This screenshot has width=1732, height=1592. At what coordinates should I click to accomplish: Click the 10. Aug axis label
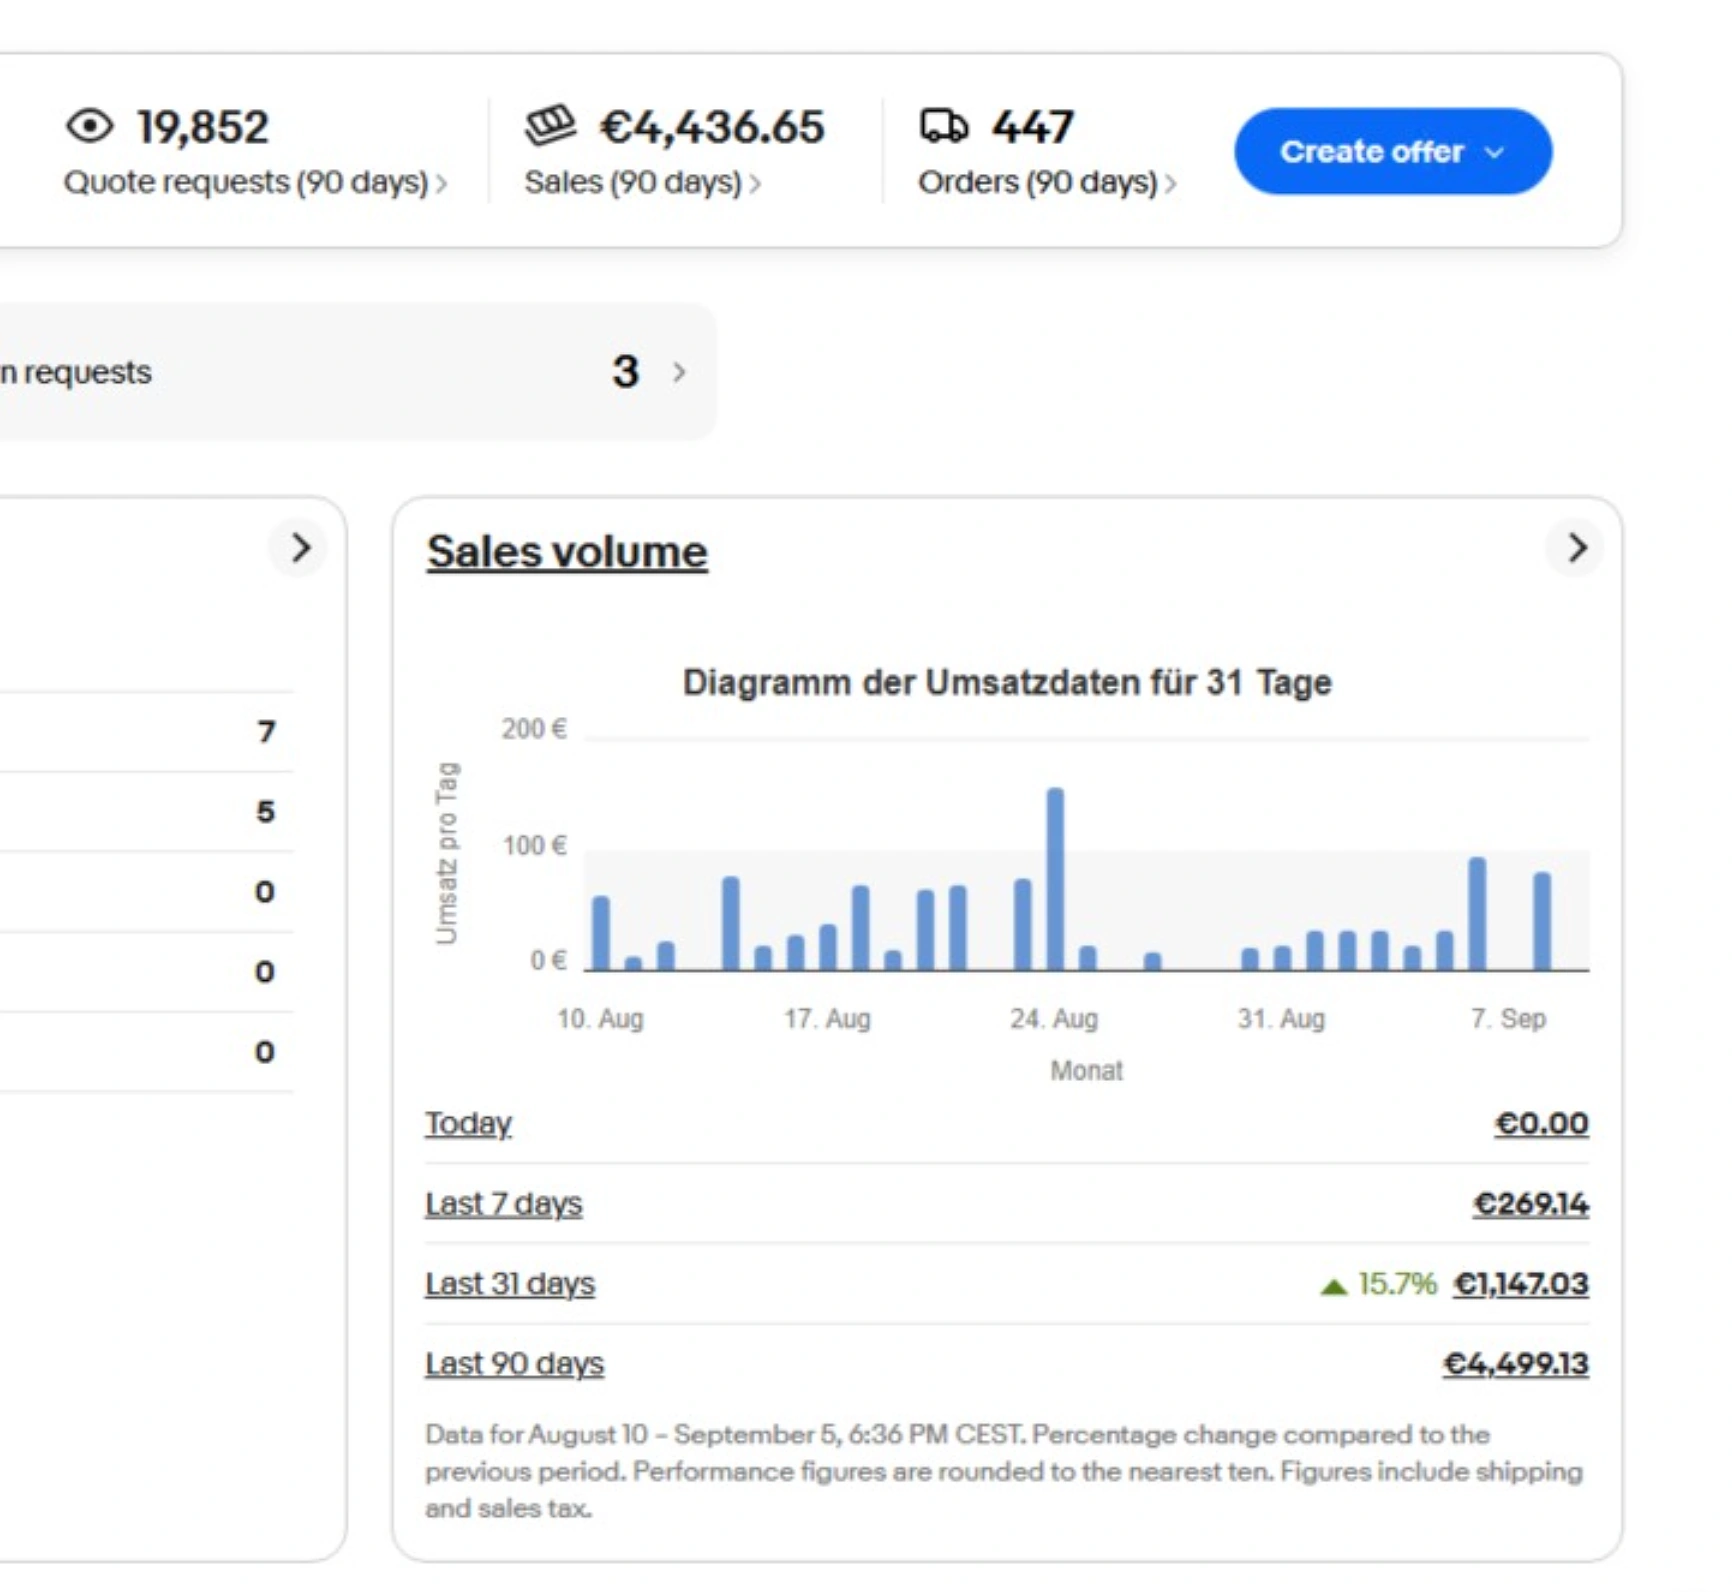600,1019
